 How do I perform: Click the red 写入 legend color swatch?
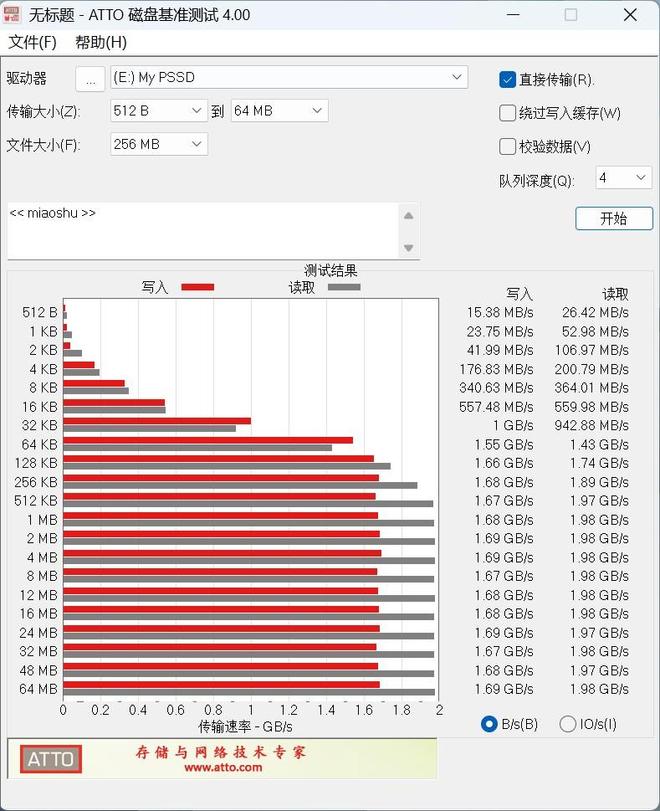pos(197,287)
